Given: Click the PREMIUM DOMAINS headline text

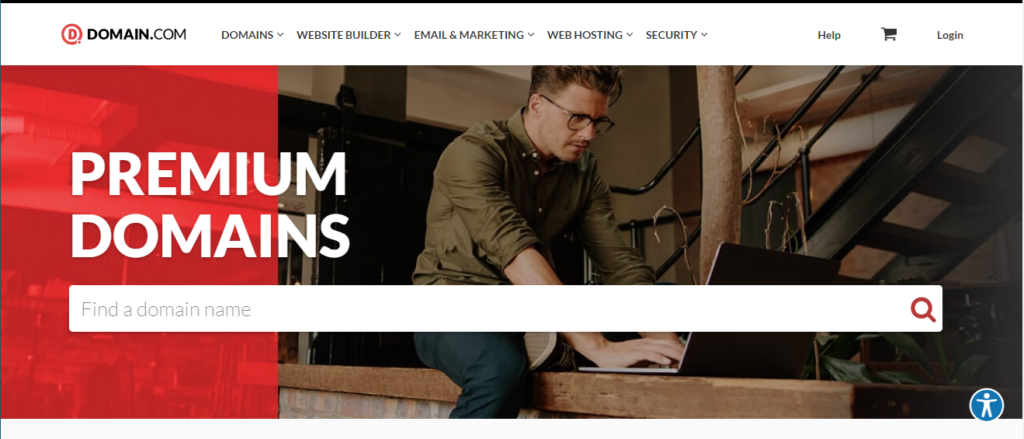Looking at the screenshot, I should tap(209, 204).
